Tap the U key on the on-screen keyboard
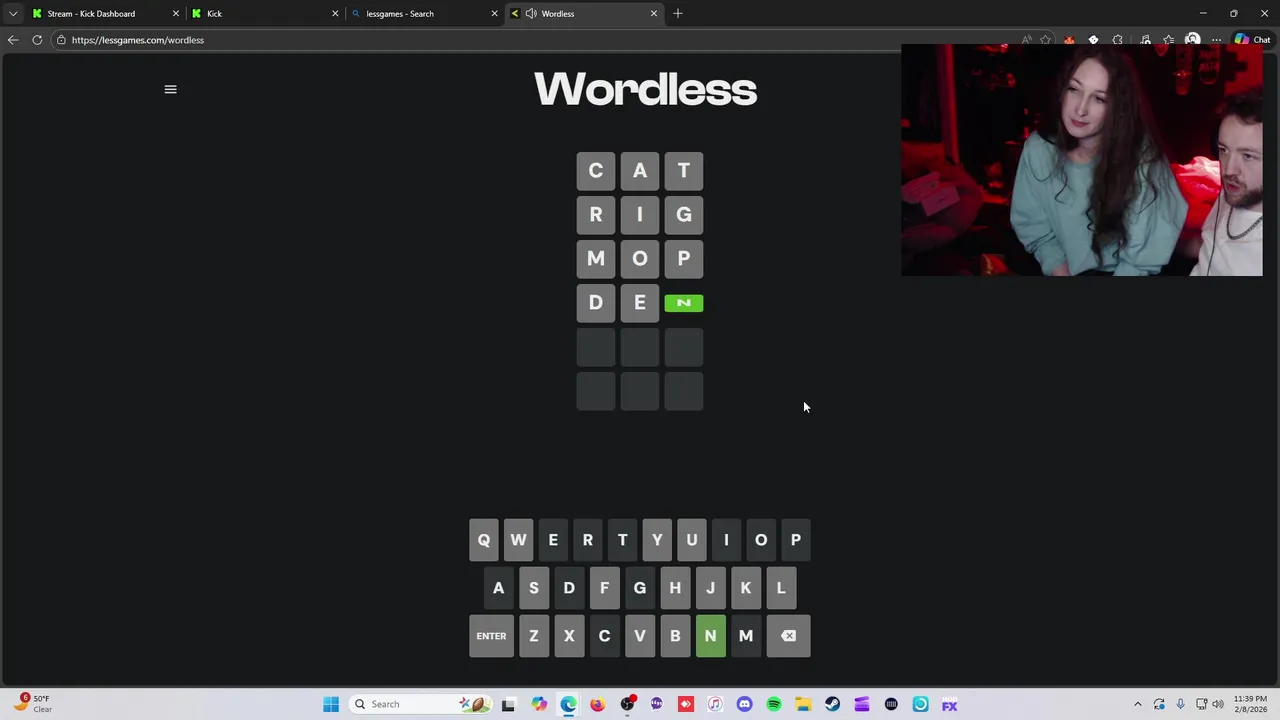The height and width of the screenshot is (720, 1280). (x=692, y=540)
